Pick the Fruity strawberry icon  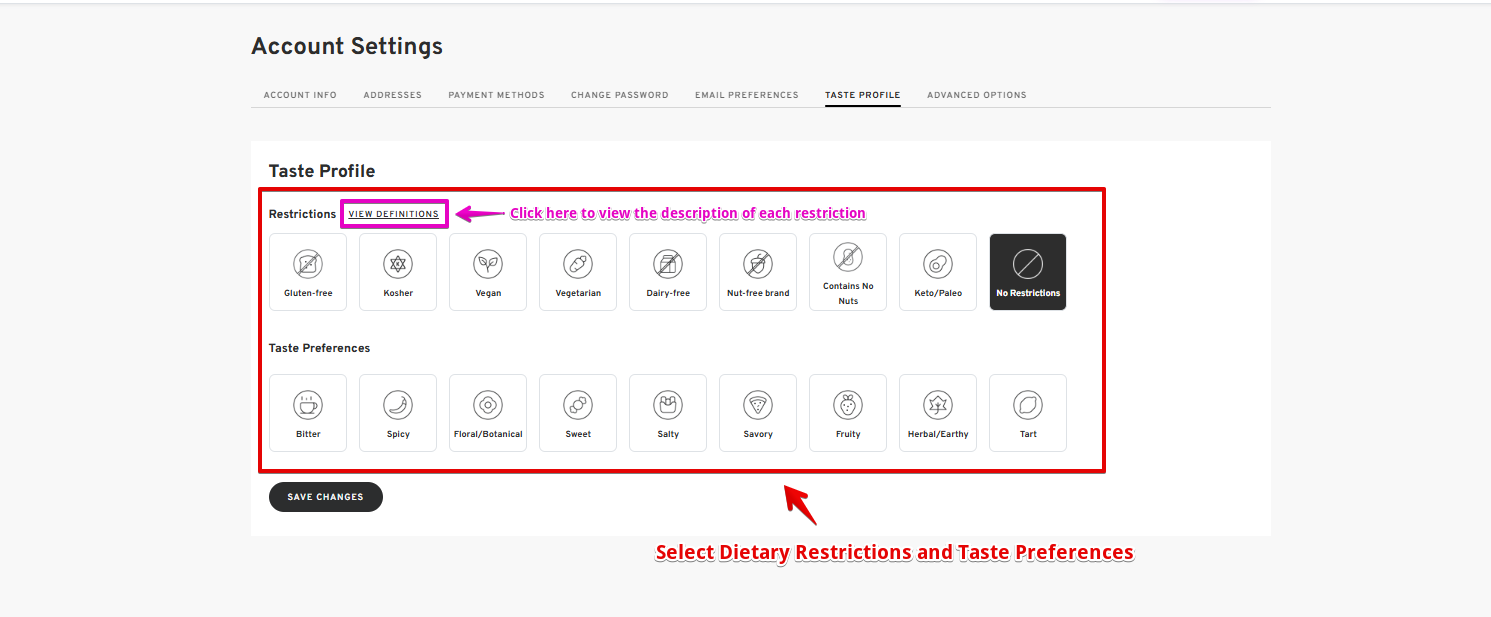(x=848, y=405)
